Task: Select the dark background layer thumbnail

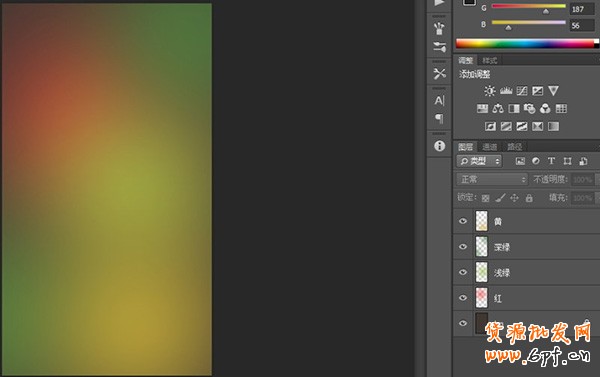Action: coord(482,323)
